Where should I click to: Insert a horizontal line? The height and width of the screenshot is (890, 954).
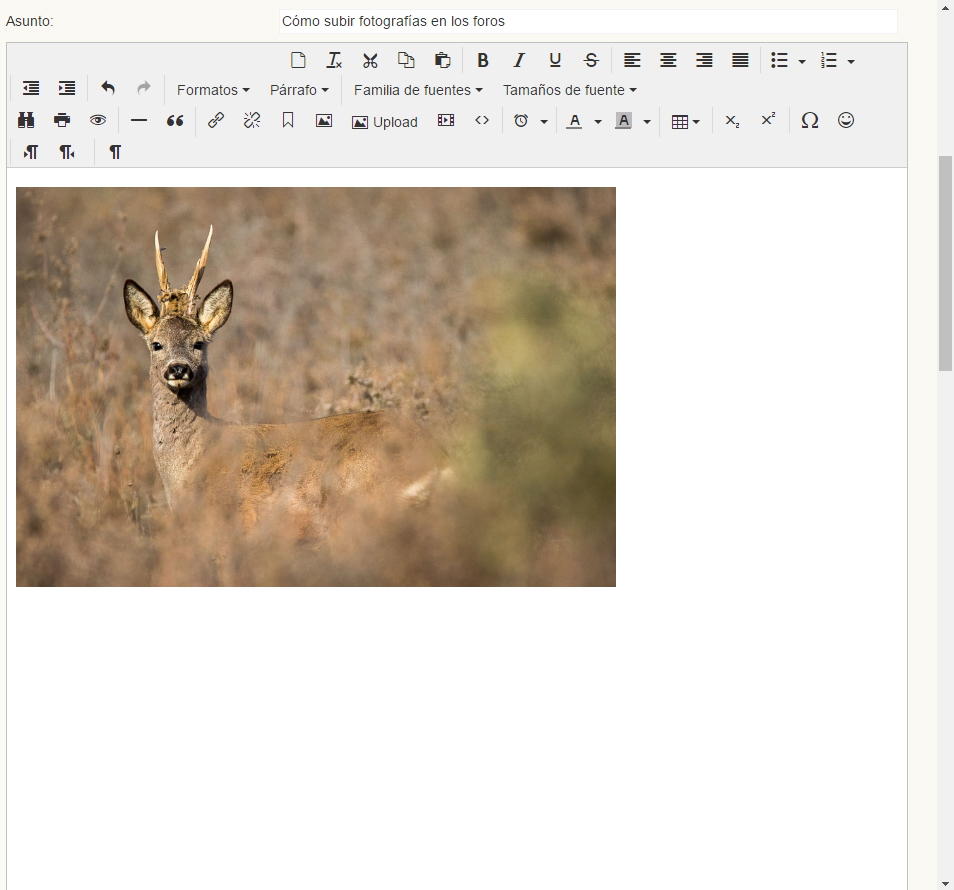tap(139, 120)
